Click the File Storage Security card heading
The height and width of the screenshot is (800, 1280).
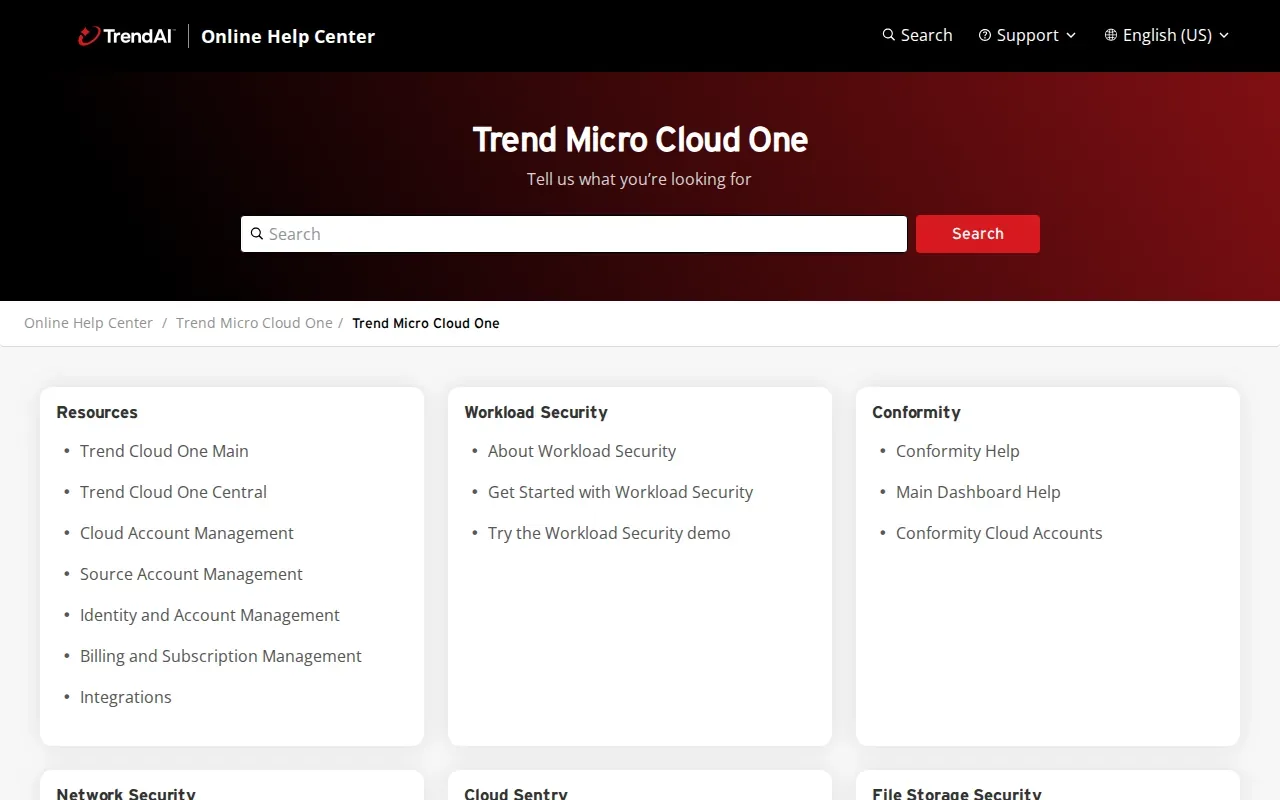957,794
